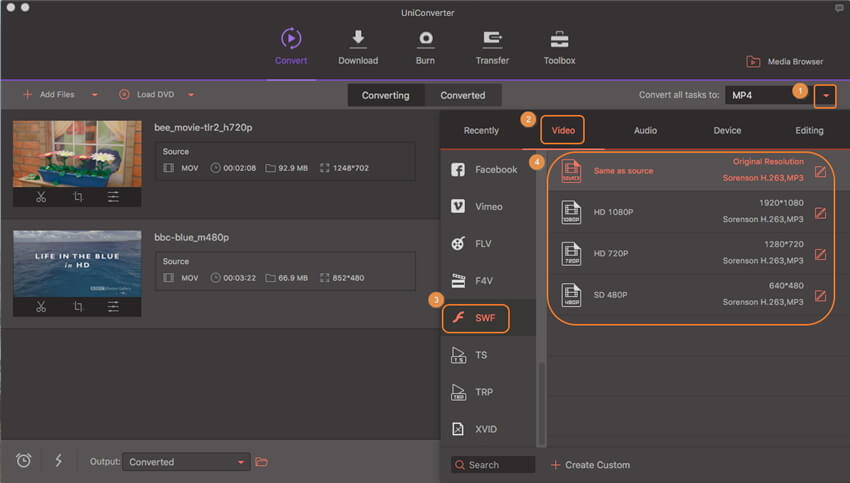Crop the bee_movie video
Screen dimensions: 850x483
coord(78,197)
